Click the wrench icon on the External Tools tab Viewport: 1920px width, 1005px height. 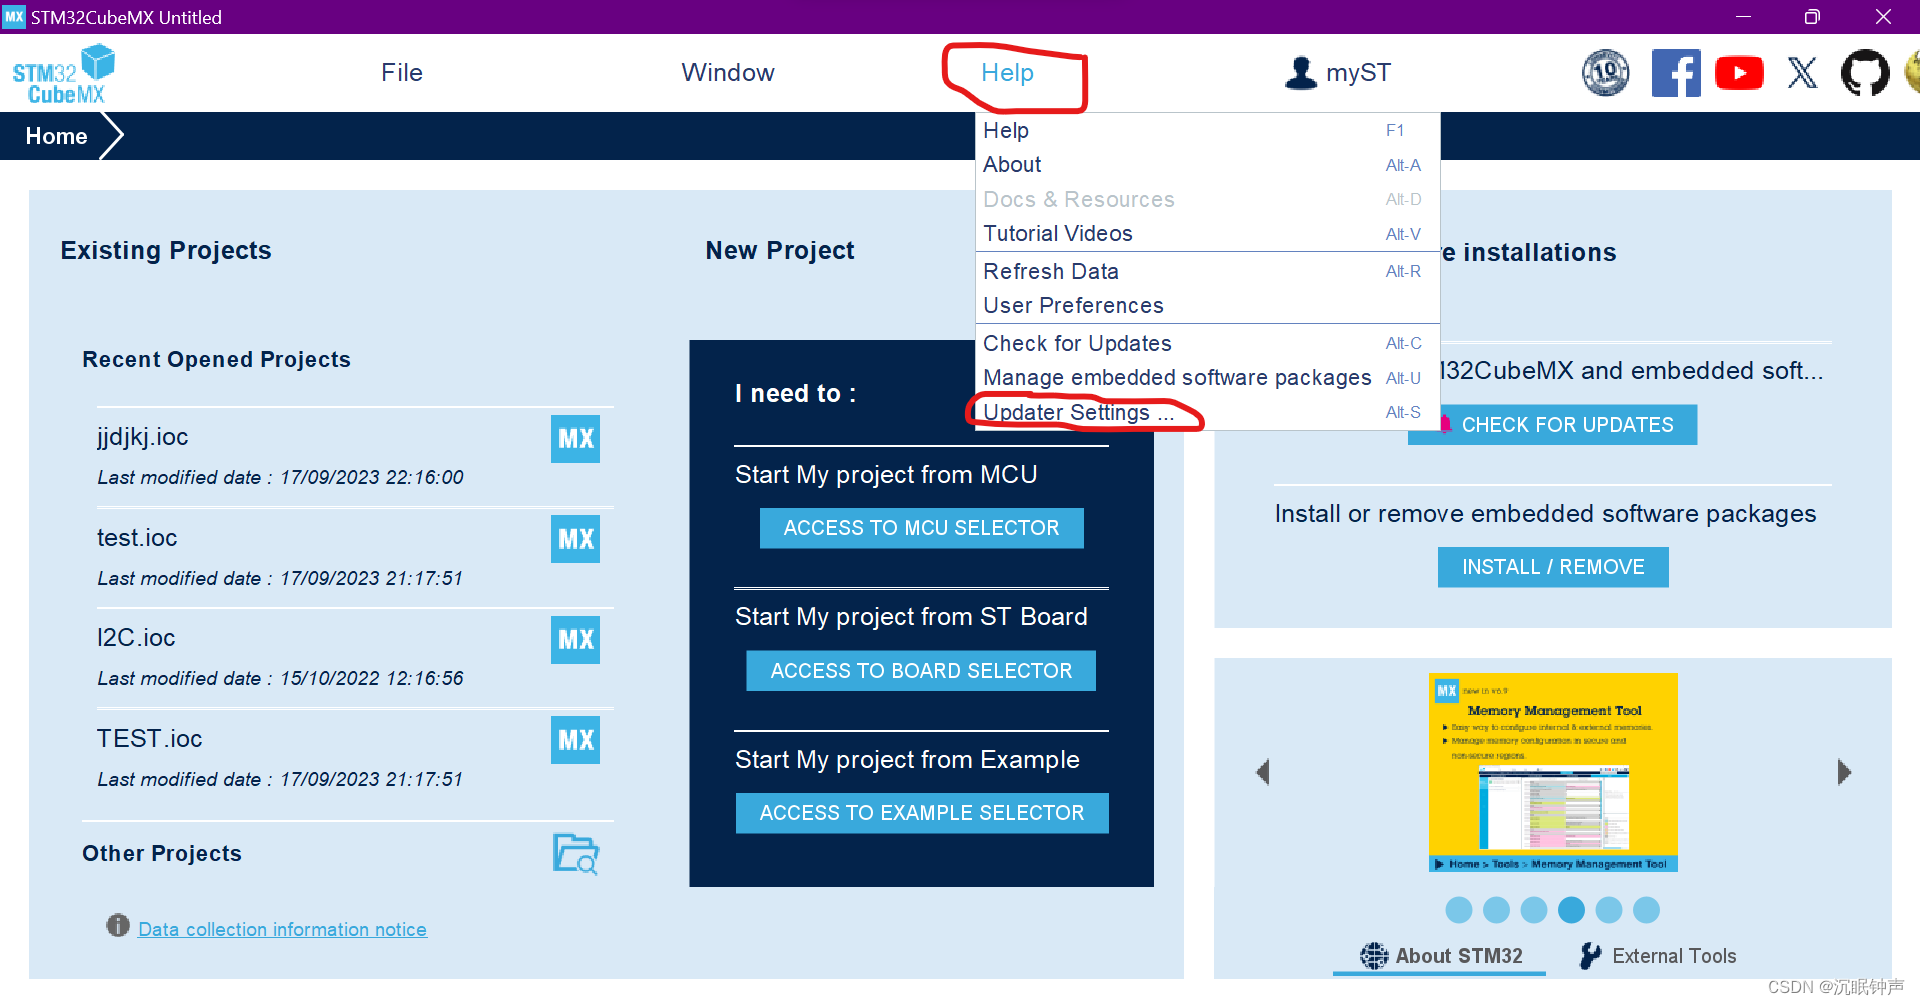tap(1590, 956)
